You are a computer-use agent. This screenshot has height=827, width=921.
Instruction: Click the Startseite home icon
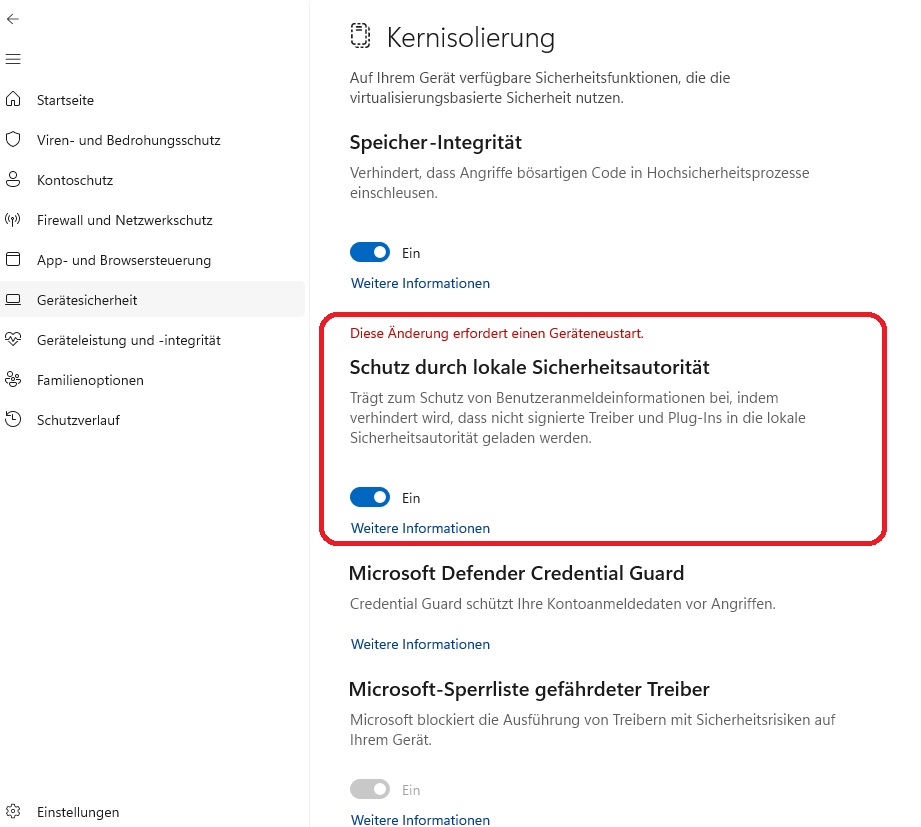(x=13, y=100)
